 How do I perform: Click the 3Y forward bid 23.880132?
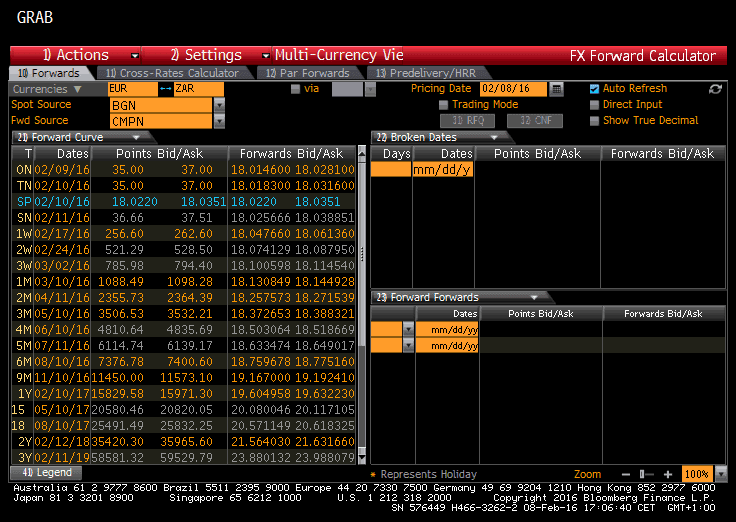(x=261, y=458)
